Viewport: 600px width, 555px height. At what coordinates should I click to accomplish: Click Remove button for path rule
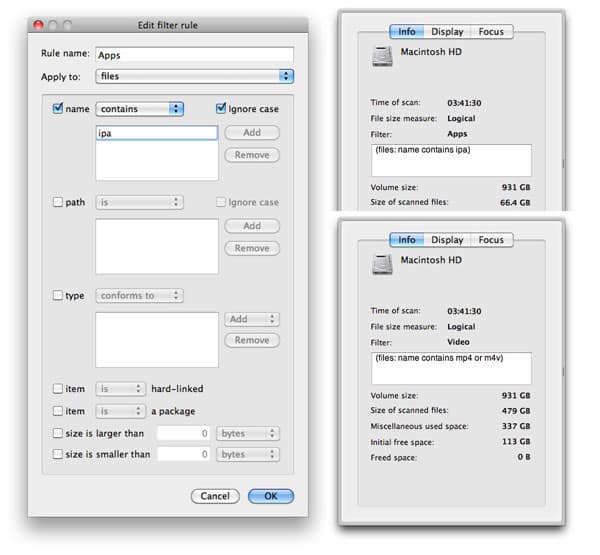coord(252,248)
